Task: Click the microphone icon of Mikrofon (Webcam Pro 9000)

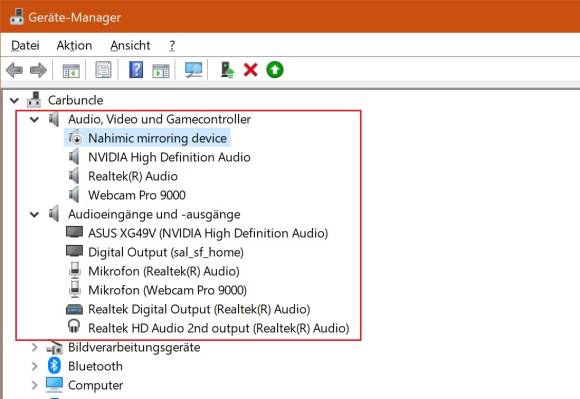Action: [x=75, y=289]
